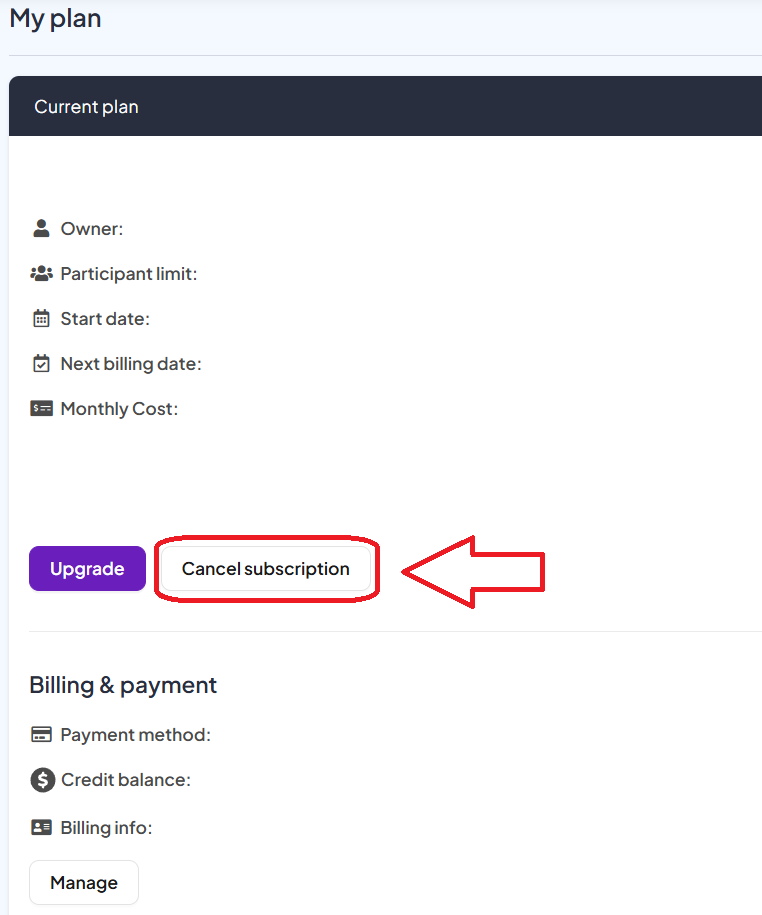Click the red arrow pointing at Cancel subscription
Screen dimensions: 762x915
474,571
